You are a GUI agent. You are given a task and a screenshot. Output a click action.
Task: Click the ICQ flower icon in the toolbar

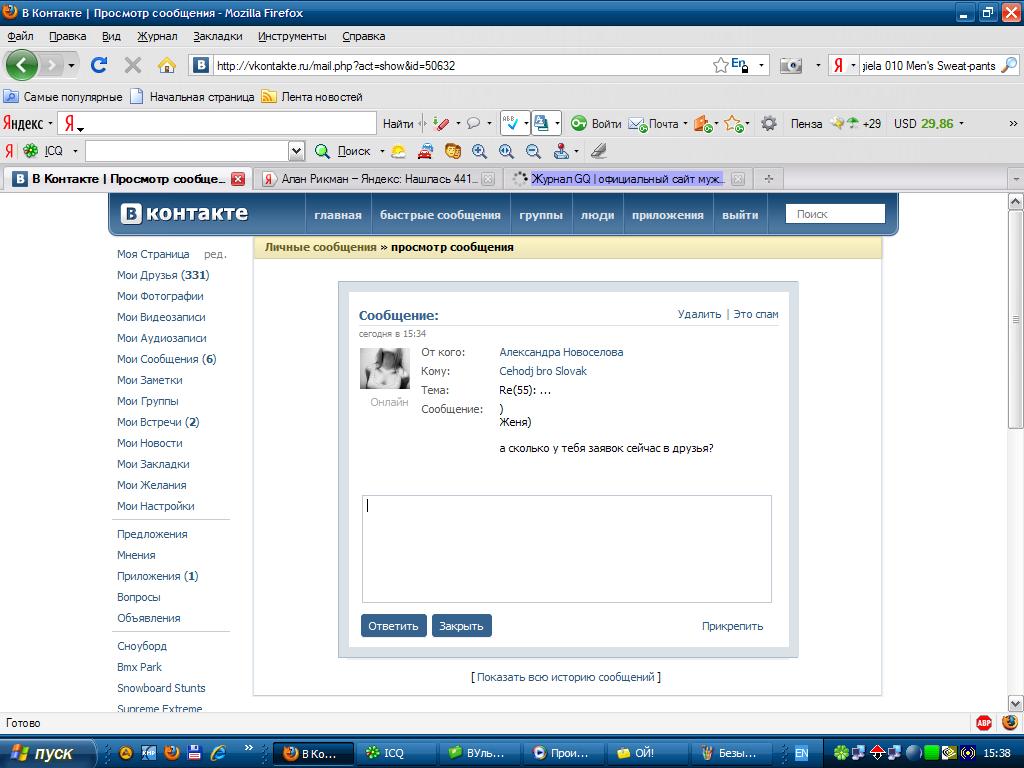pos(31,152)
